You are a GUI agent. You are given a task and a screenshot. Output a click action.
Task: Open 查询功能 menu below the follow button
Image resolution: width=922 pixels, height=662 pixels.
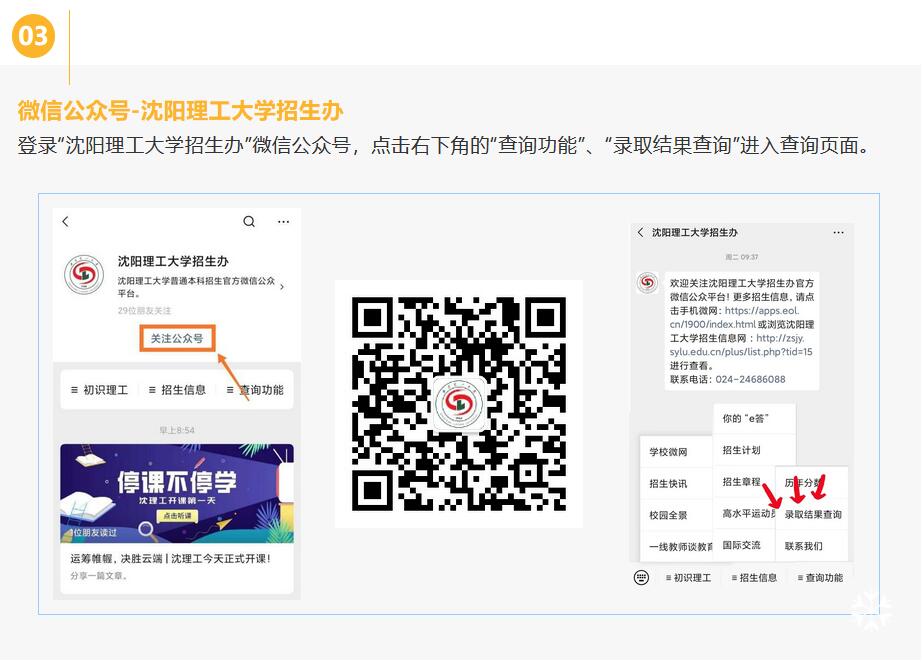(x=255, y=390)
